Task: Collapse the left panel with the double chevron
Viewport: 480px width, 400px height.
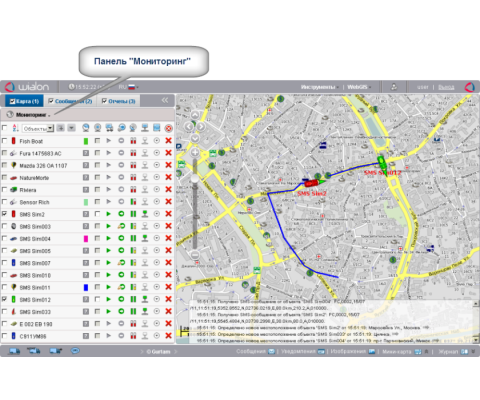Action: (165, 100)
